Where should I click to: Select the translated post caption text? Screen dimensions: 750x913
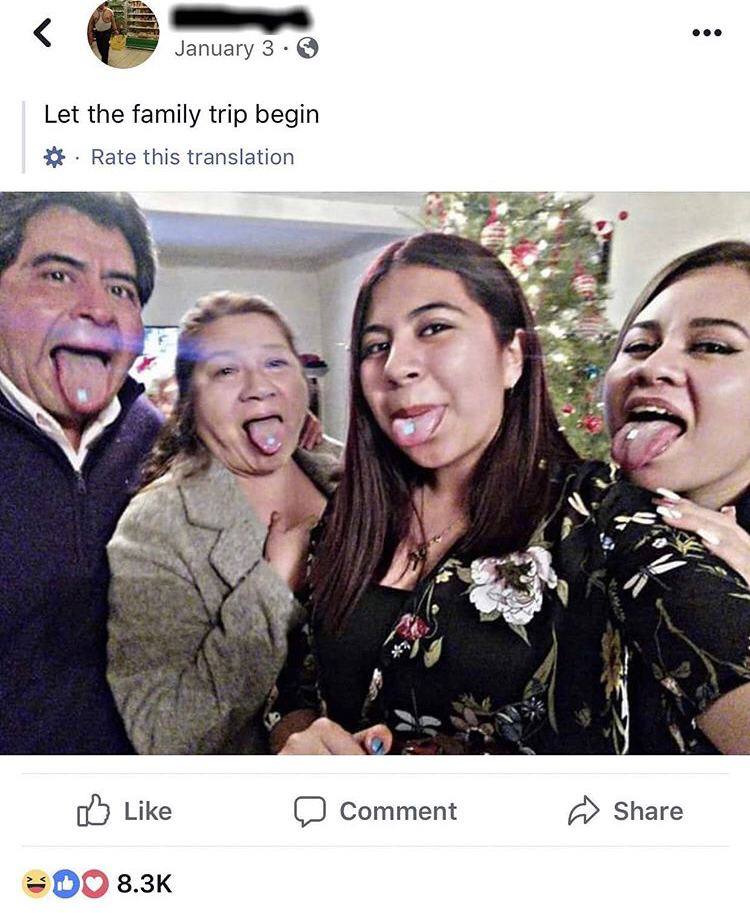pyautogui.click(x=182, y=114)
